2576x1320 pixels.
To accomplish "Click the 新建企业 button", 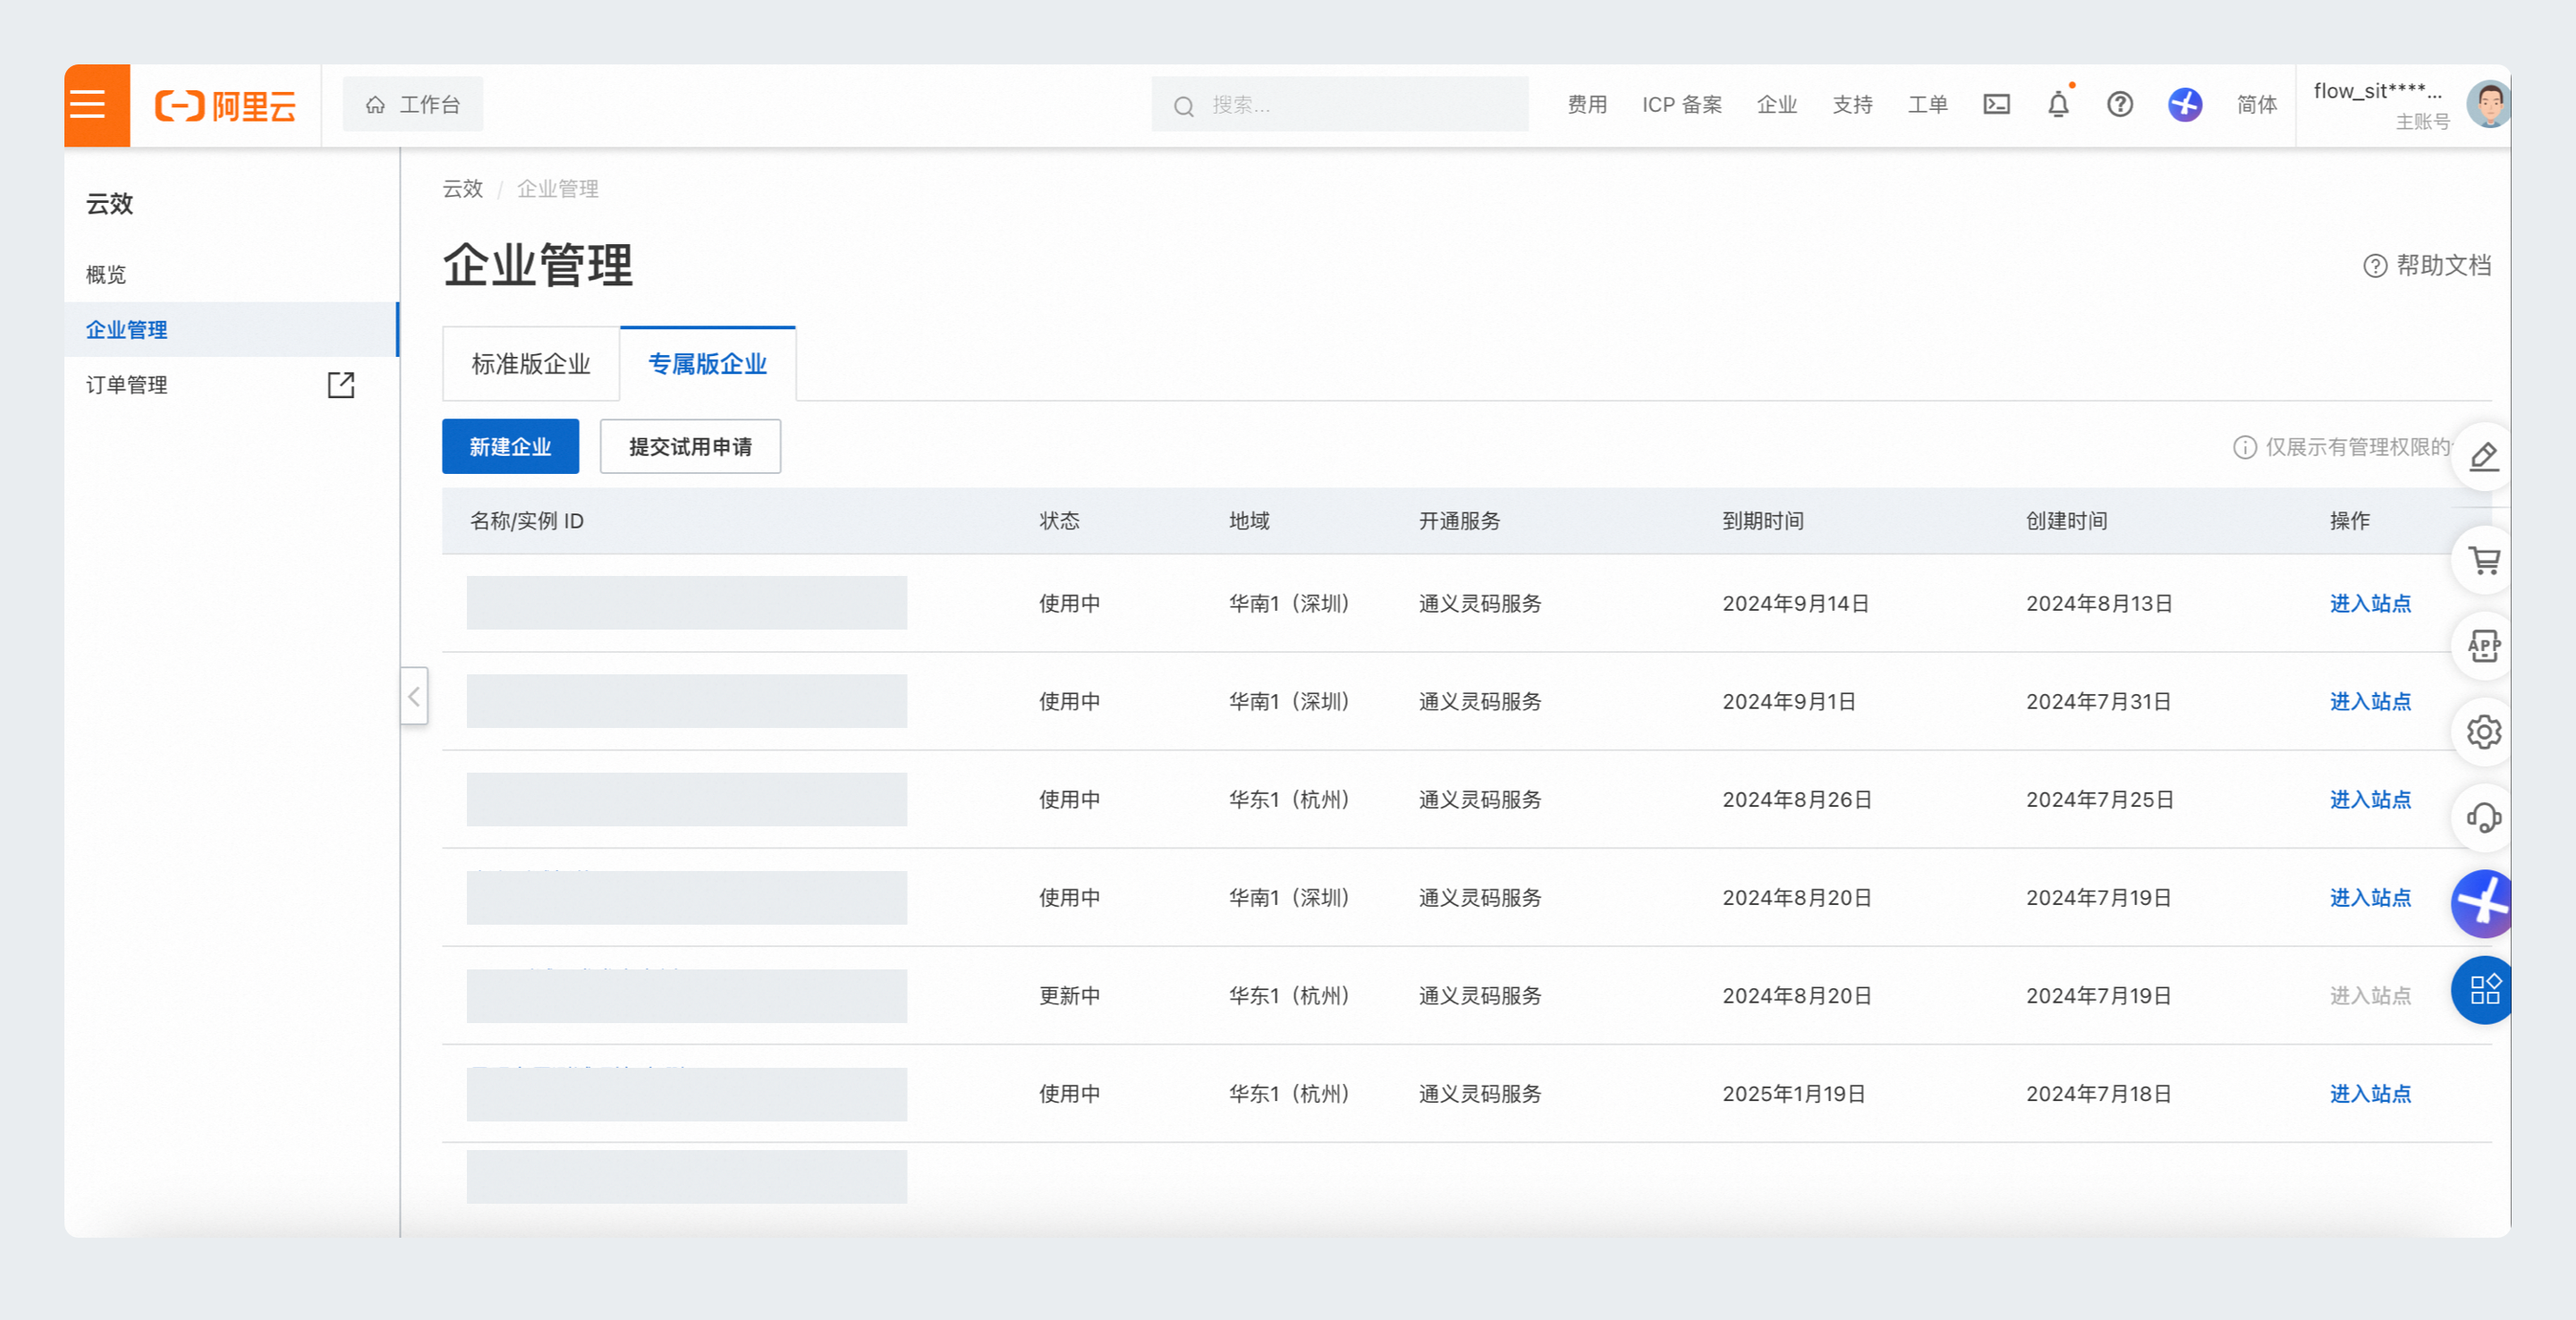I will pyautogui.click(x=510, y=446).
